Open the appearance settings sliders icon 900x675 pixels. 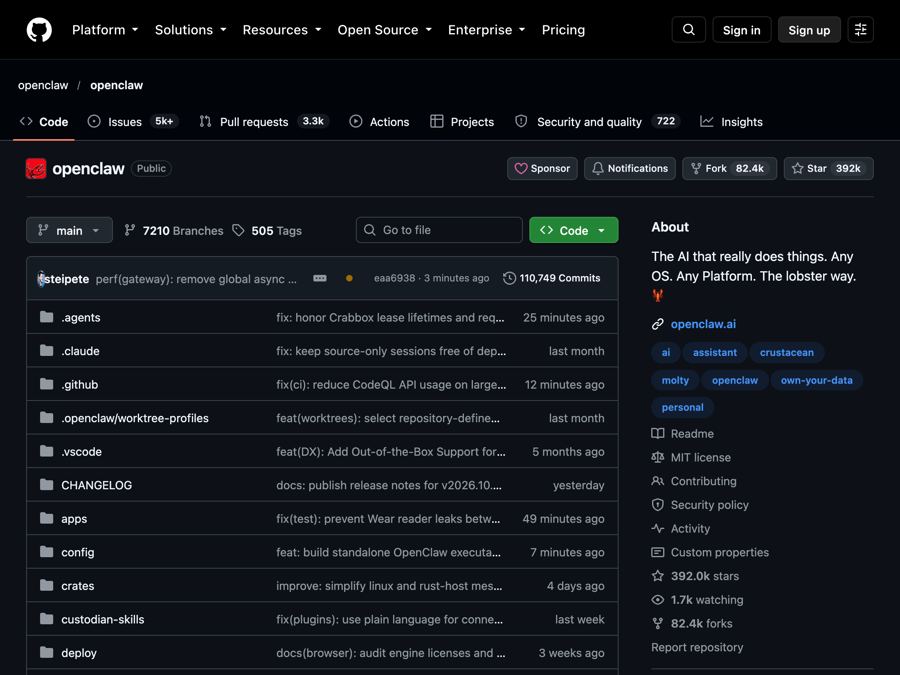pyautogui.click(x=860, y=30)
